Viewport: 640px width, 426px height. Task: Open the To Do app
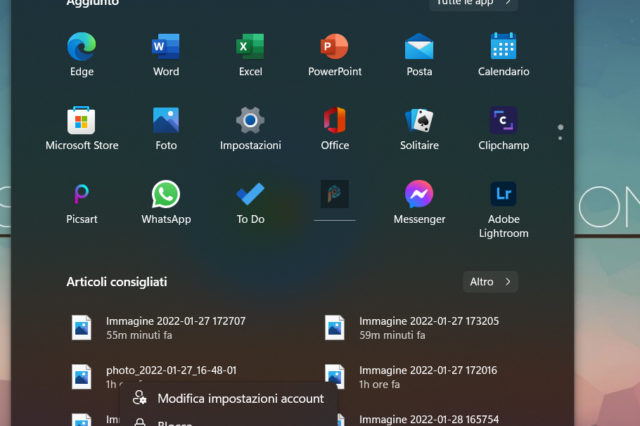pyautogui.click(x=250, y=202)
